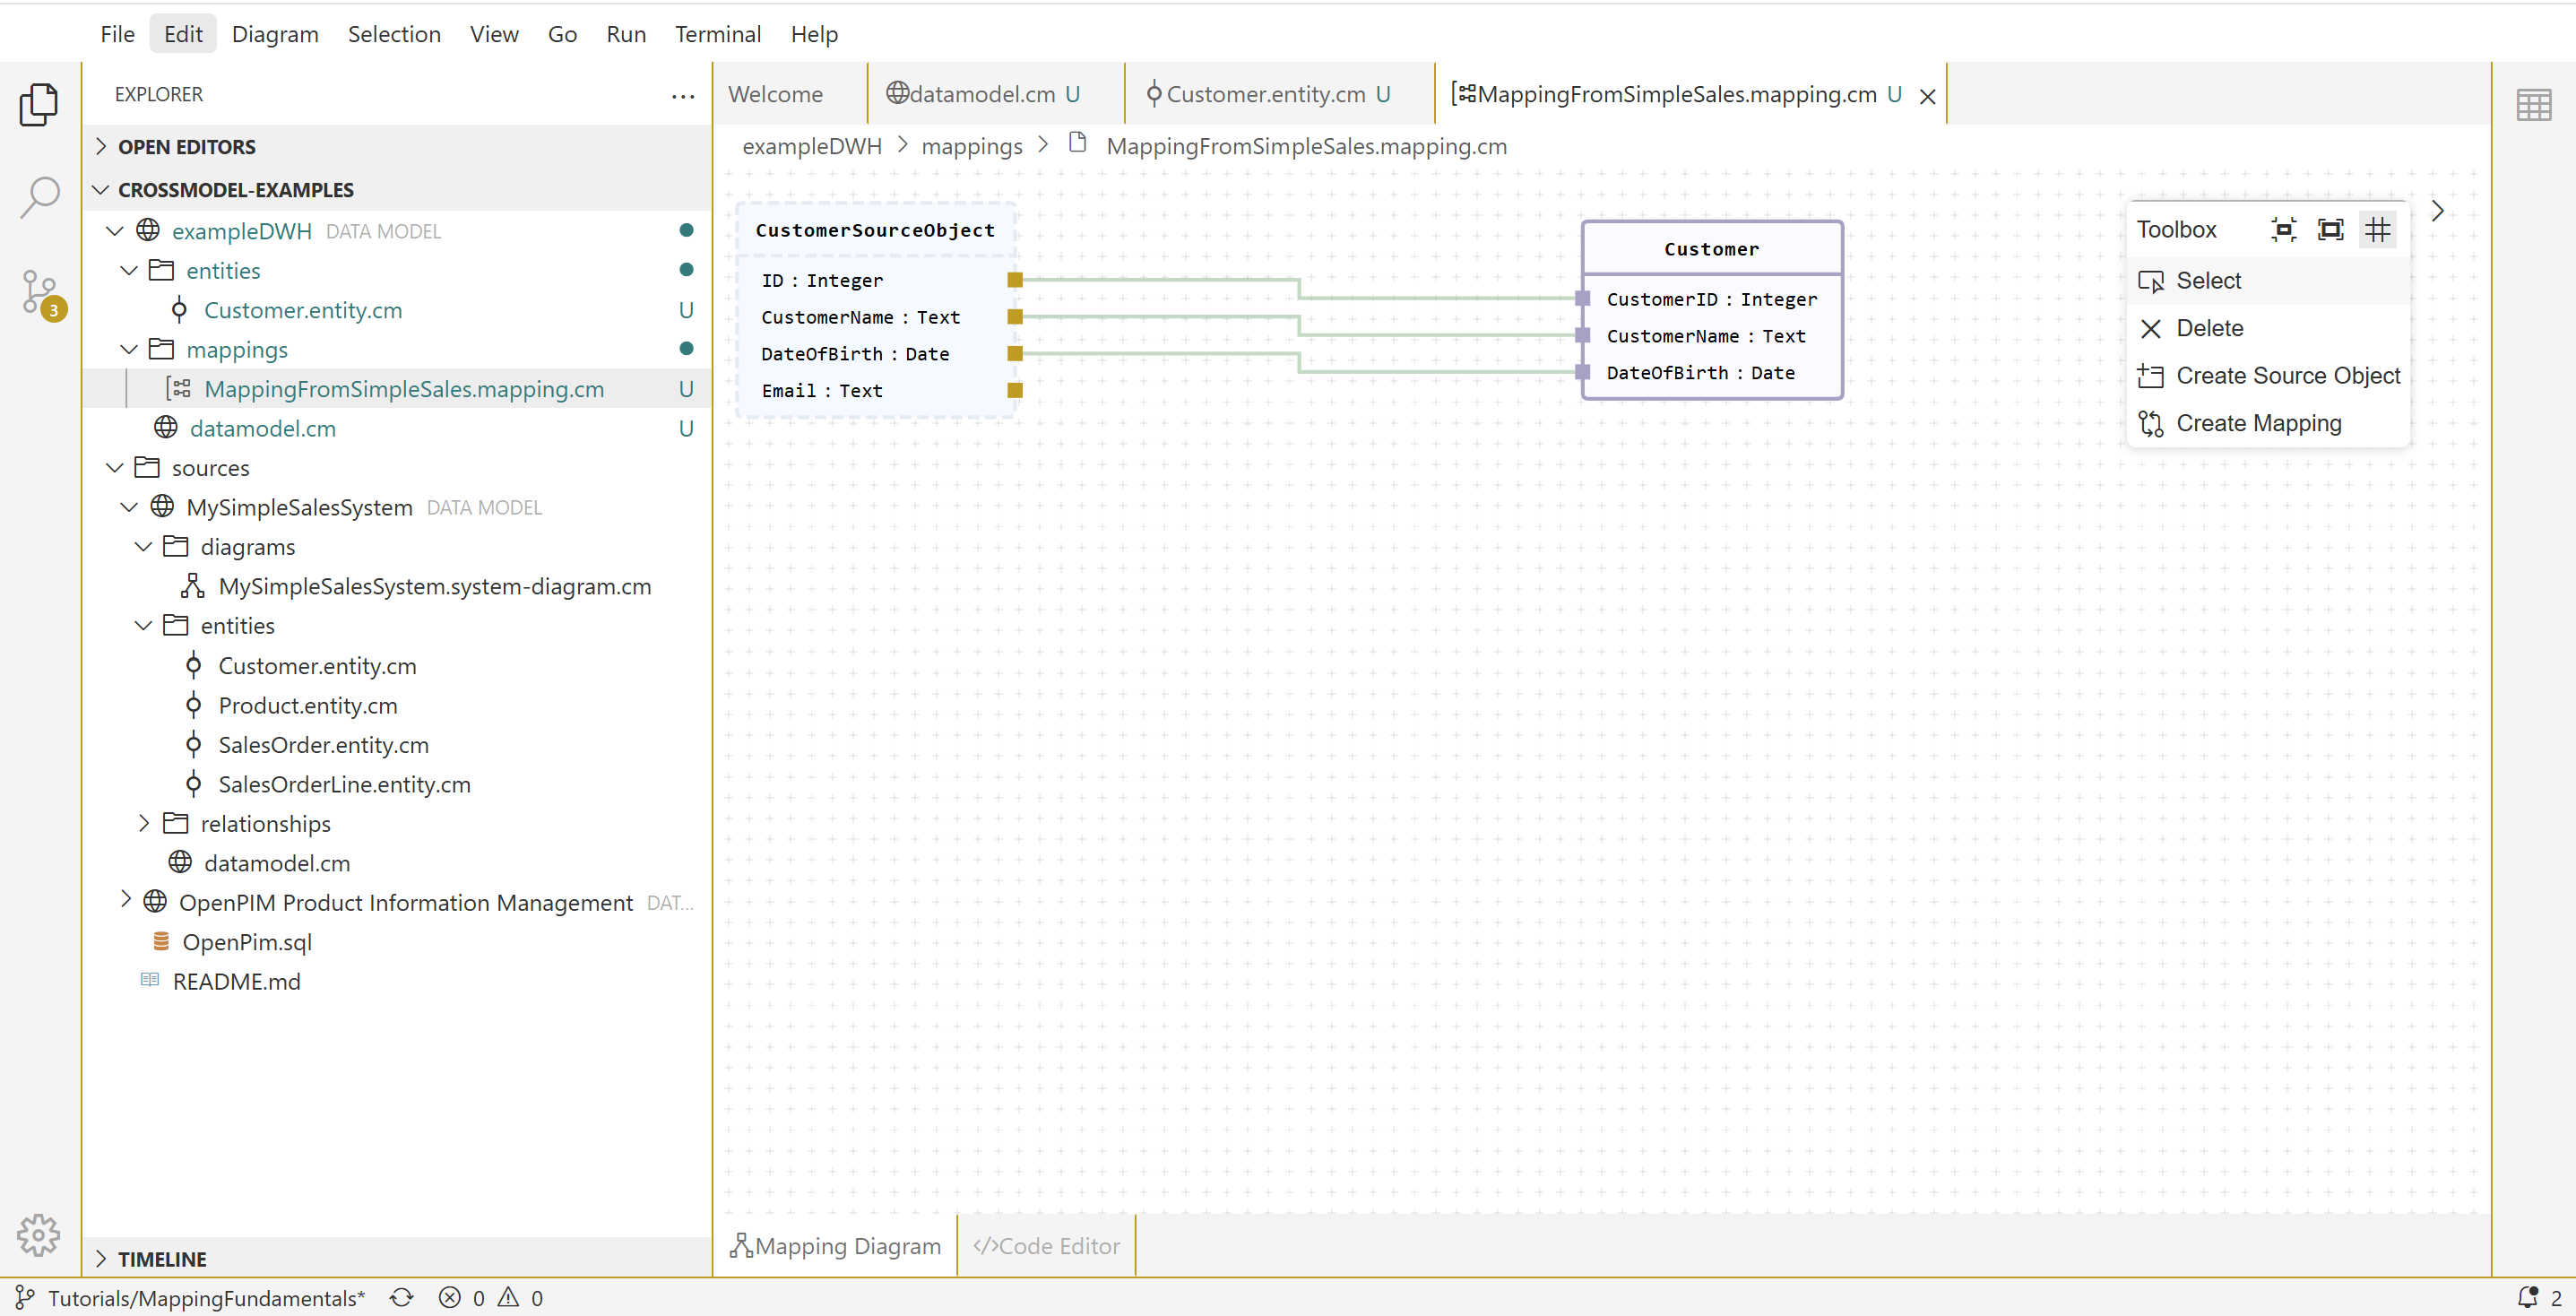Switch to the Code Editor view
Screen dimensions: 2576x1316
pos(1046,1245)
